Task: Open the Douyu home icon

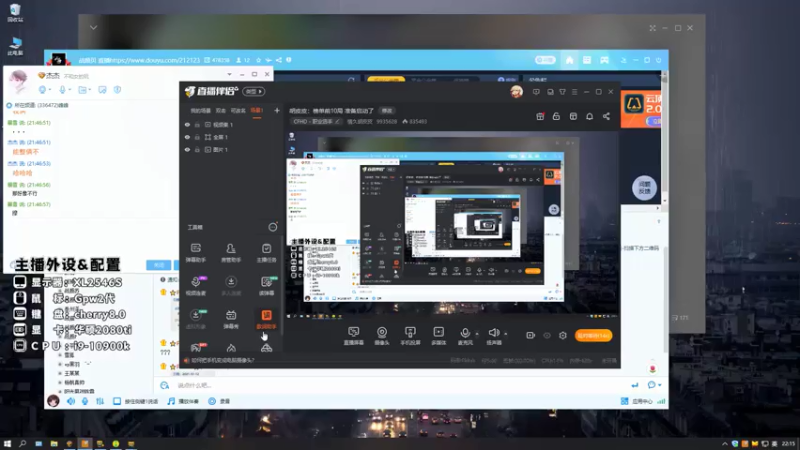Action: (569, 60)
